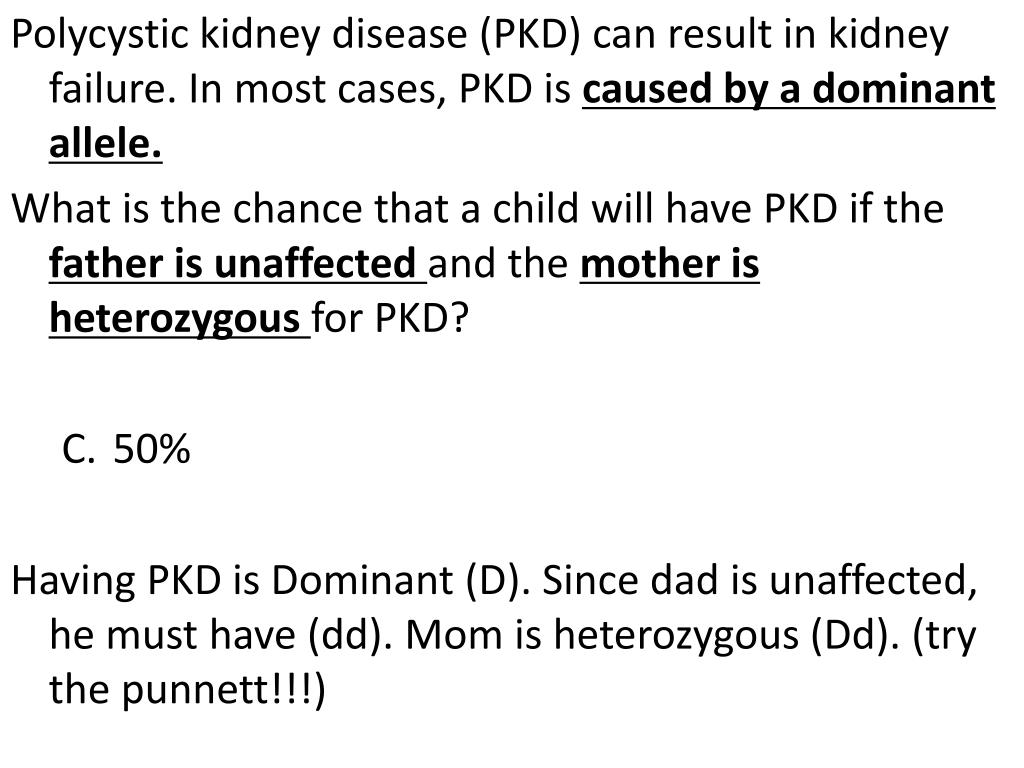The image size is (1024, 768).
Task: Click the bold text "father is unaffected"
Action: point(232,263)
